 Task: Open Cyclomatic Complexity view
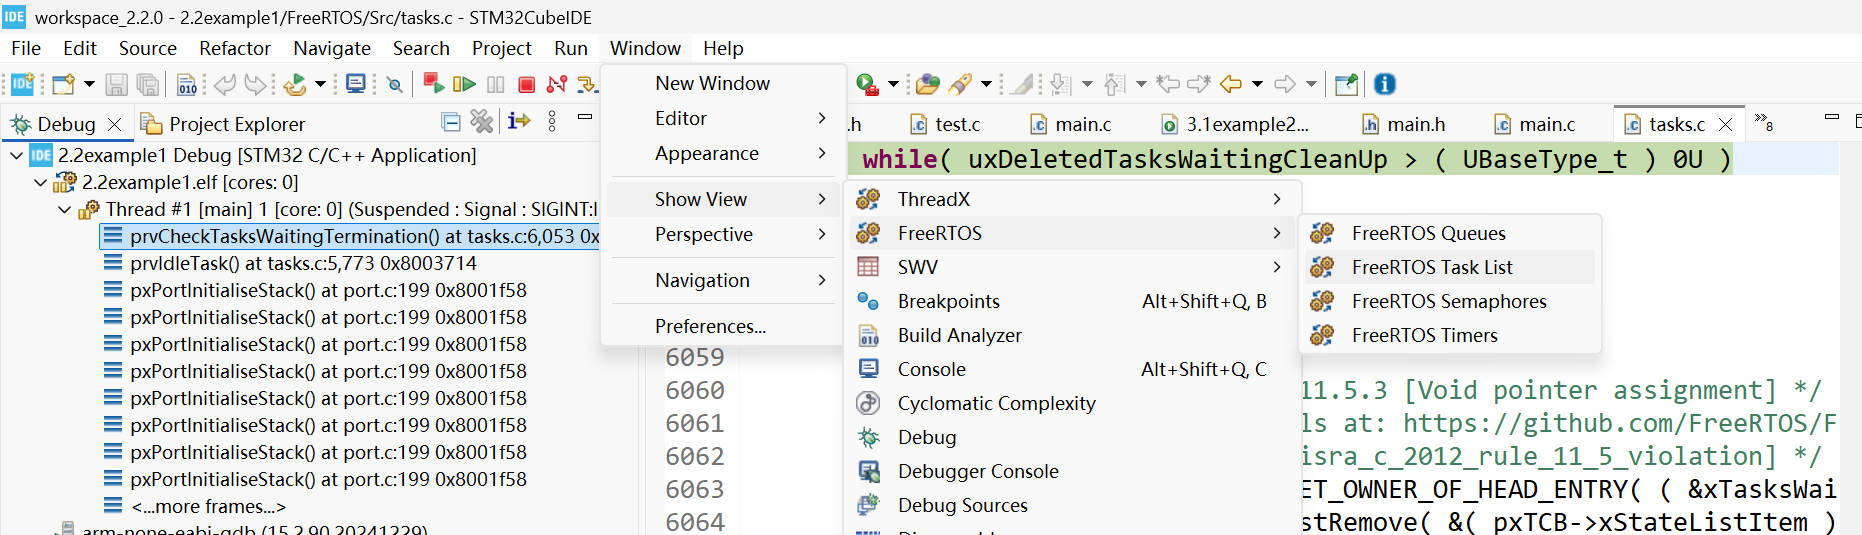pyautogui.click(x=1071, y=403)
